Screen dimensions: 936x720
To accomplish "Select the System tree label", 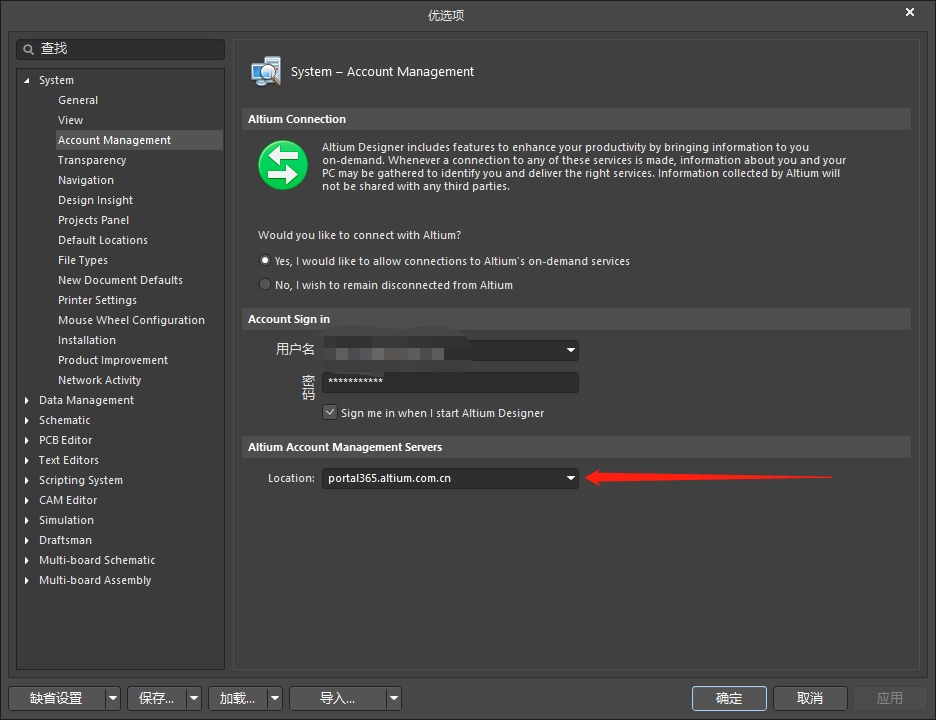I will 57,81.
